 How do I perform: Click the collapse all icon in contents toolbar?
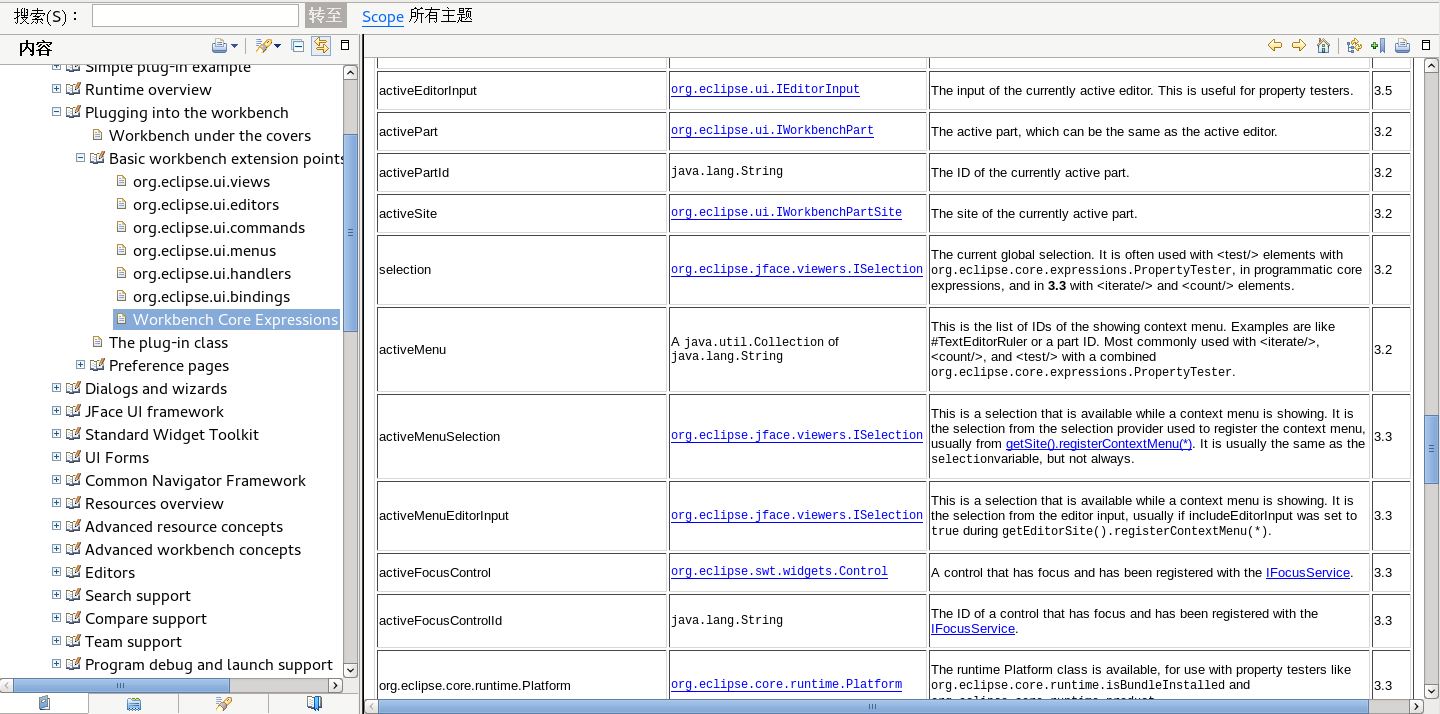pyautogui.click(x=298, y=45)
